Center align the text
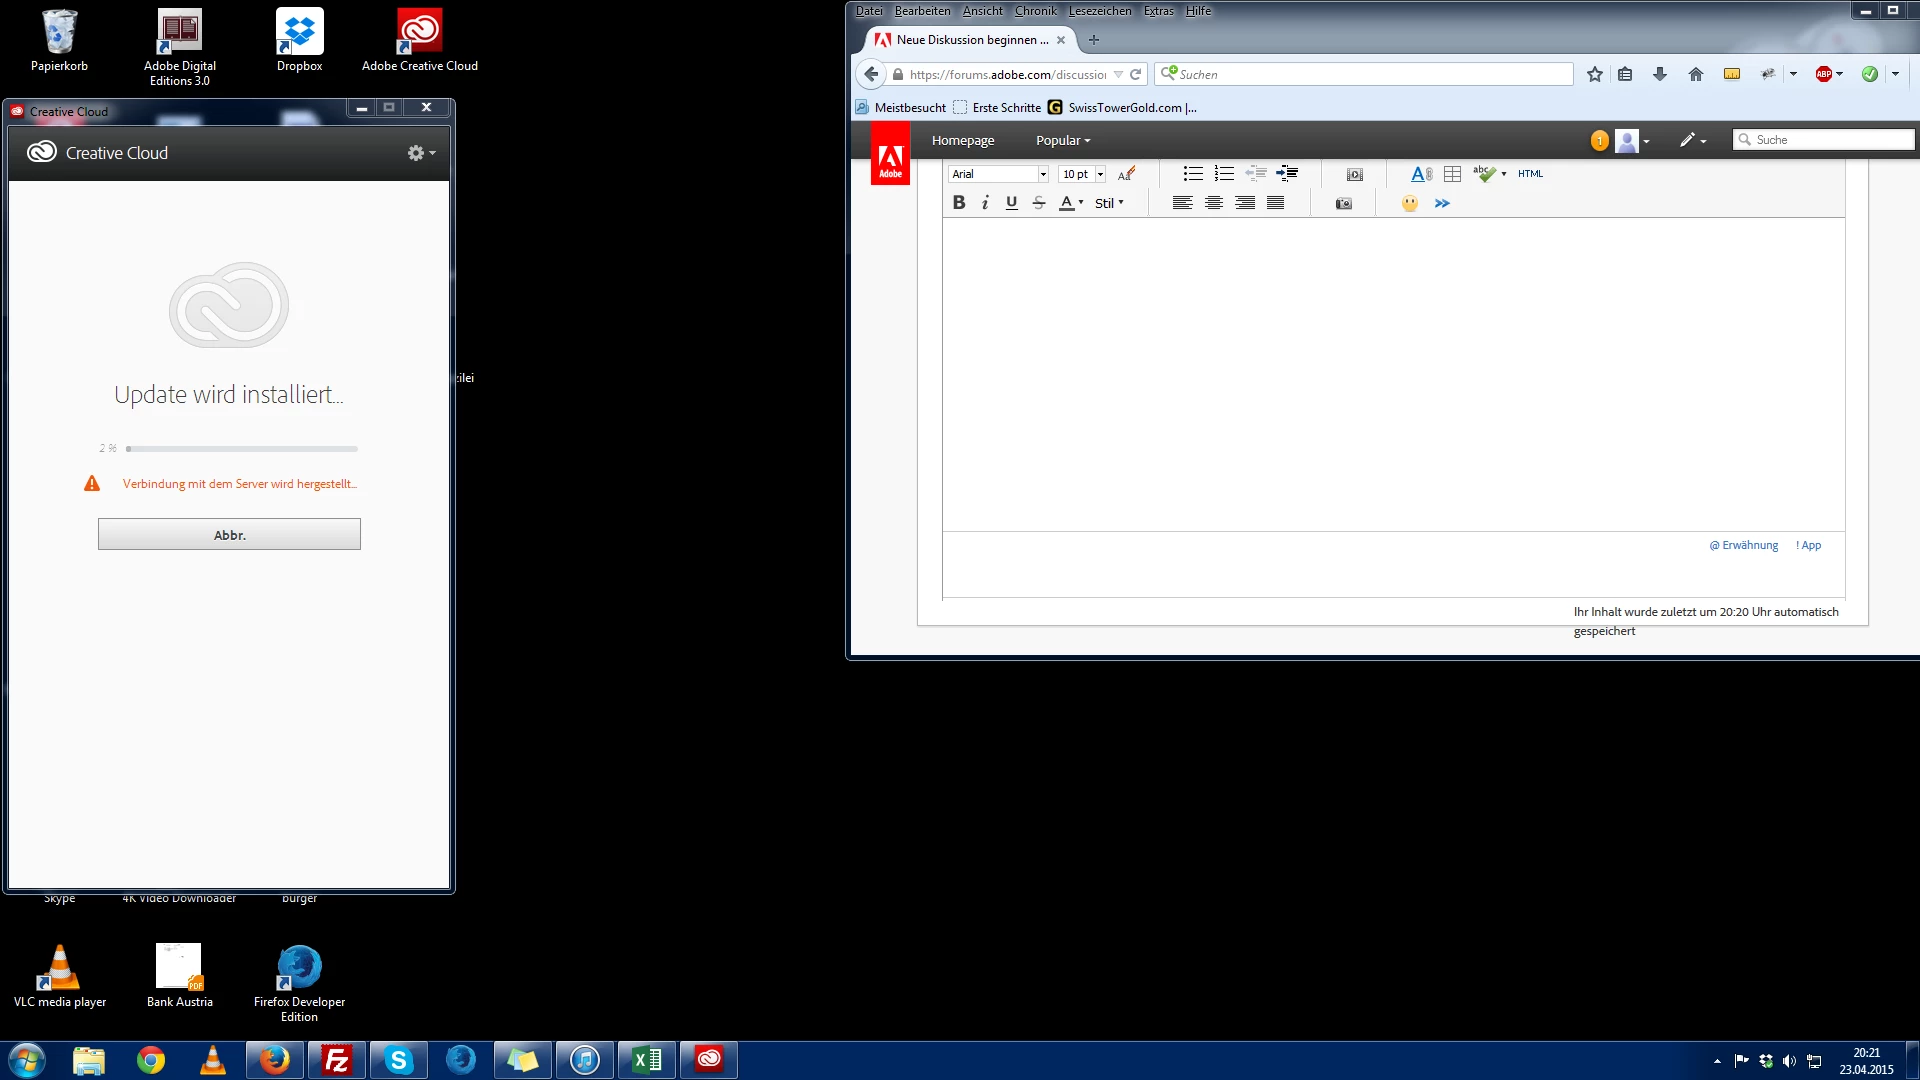1920x1080 pixels. pos(1213,203)
